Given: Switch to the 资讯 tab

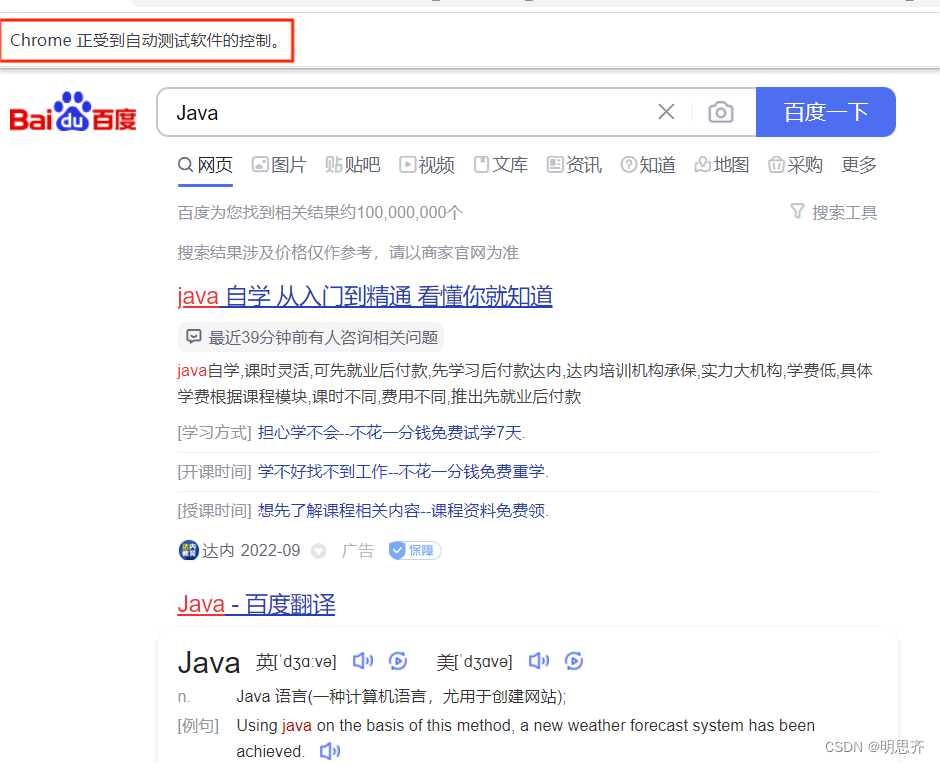Looking at the screenshot, I should coord(574,165).
